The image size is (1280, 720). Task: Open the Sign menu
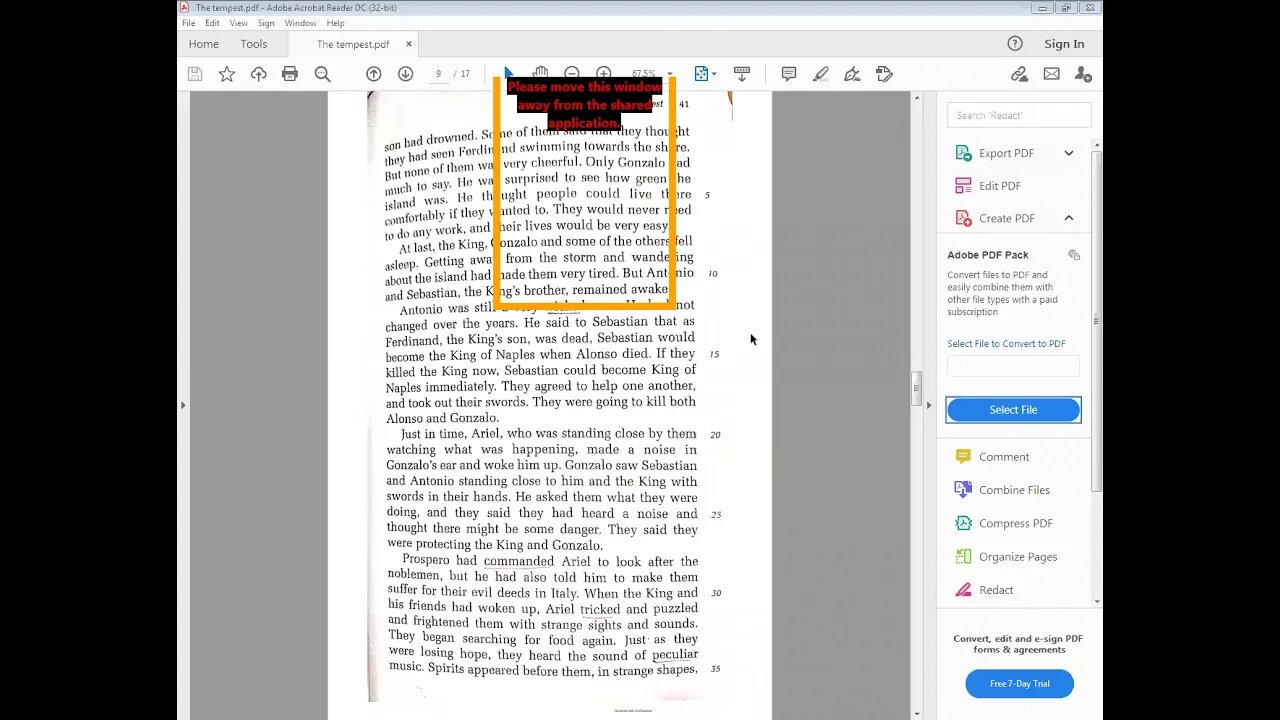pos(266,23)
